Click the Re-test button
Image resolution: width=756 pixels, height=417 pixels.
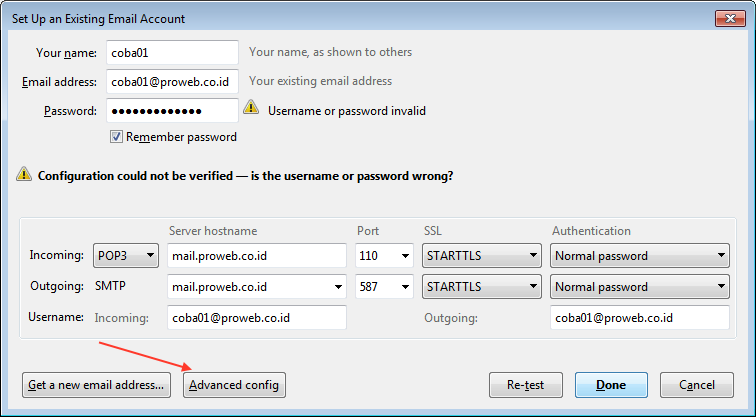(526, 385)
